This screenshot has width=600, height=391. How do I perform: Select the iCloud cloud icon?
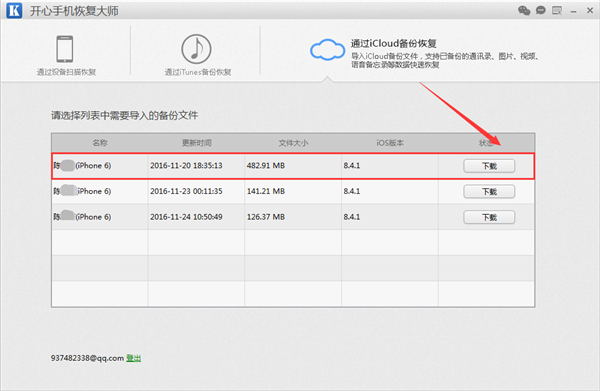click(328, 50)
